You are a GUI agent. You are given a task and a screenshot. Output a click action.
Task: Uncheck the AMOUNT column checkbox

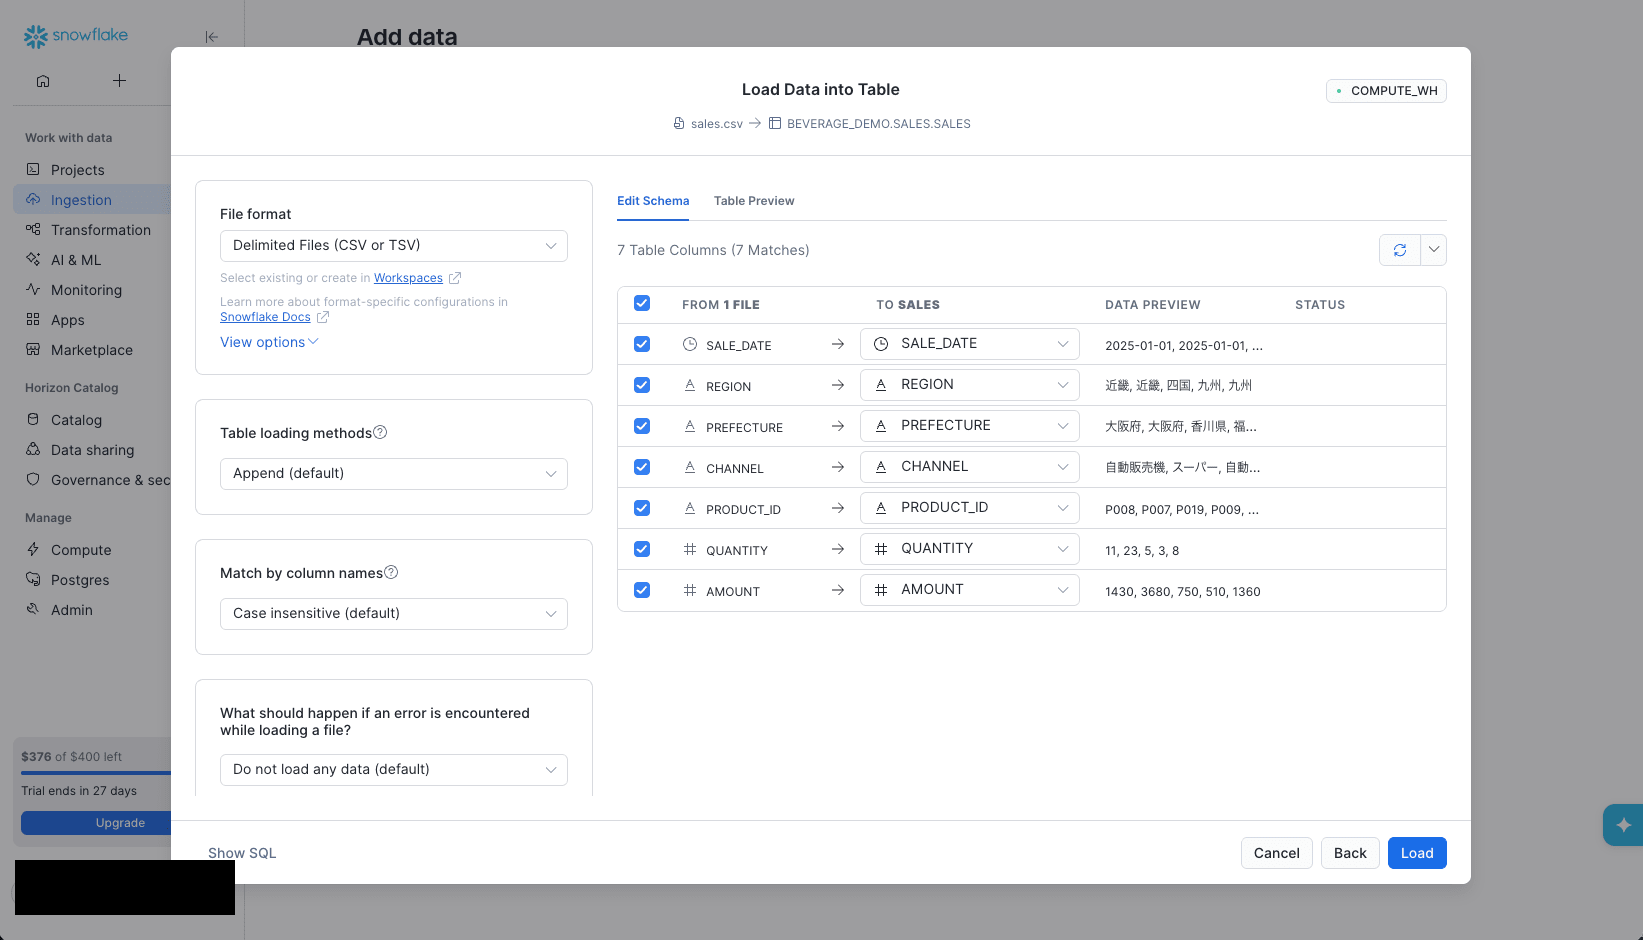pos(642,590)
